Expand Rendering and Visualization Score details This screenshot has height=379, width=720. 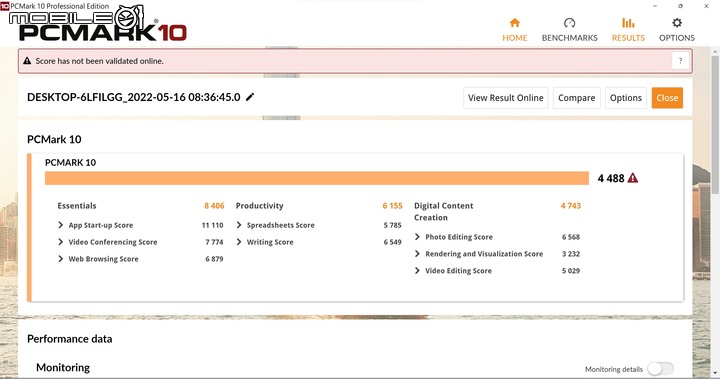417,254
